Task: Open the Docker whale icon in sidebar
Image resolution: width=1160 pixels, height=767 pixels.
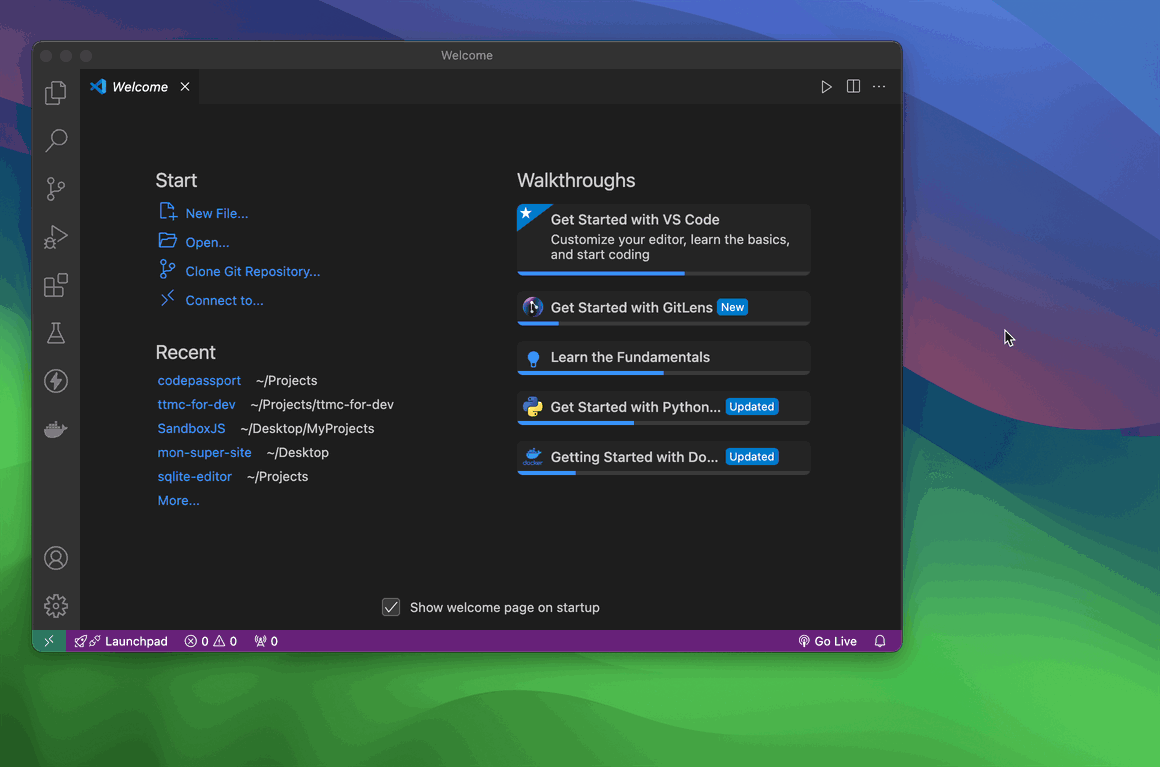Action: point(55,429)
